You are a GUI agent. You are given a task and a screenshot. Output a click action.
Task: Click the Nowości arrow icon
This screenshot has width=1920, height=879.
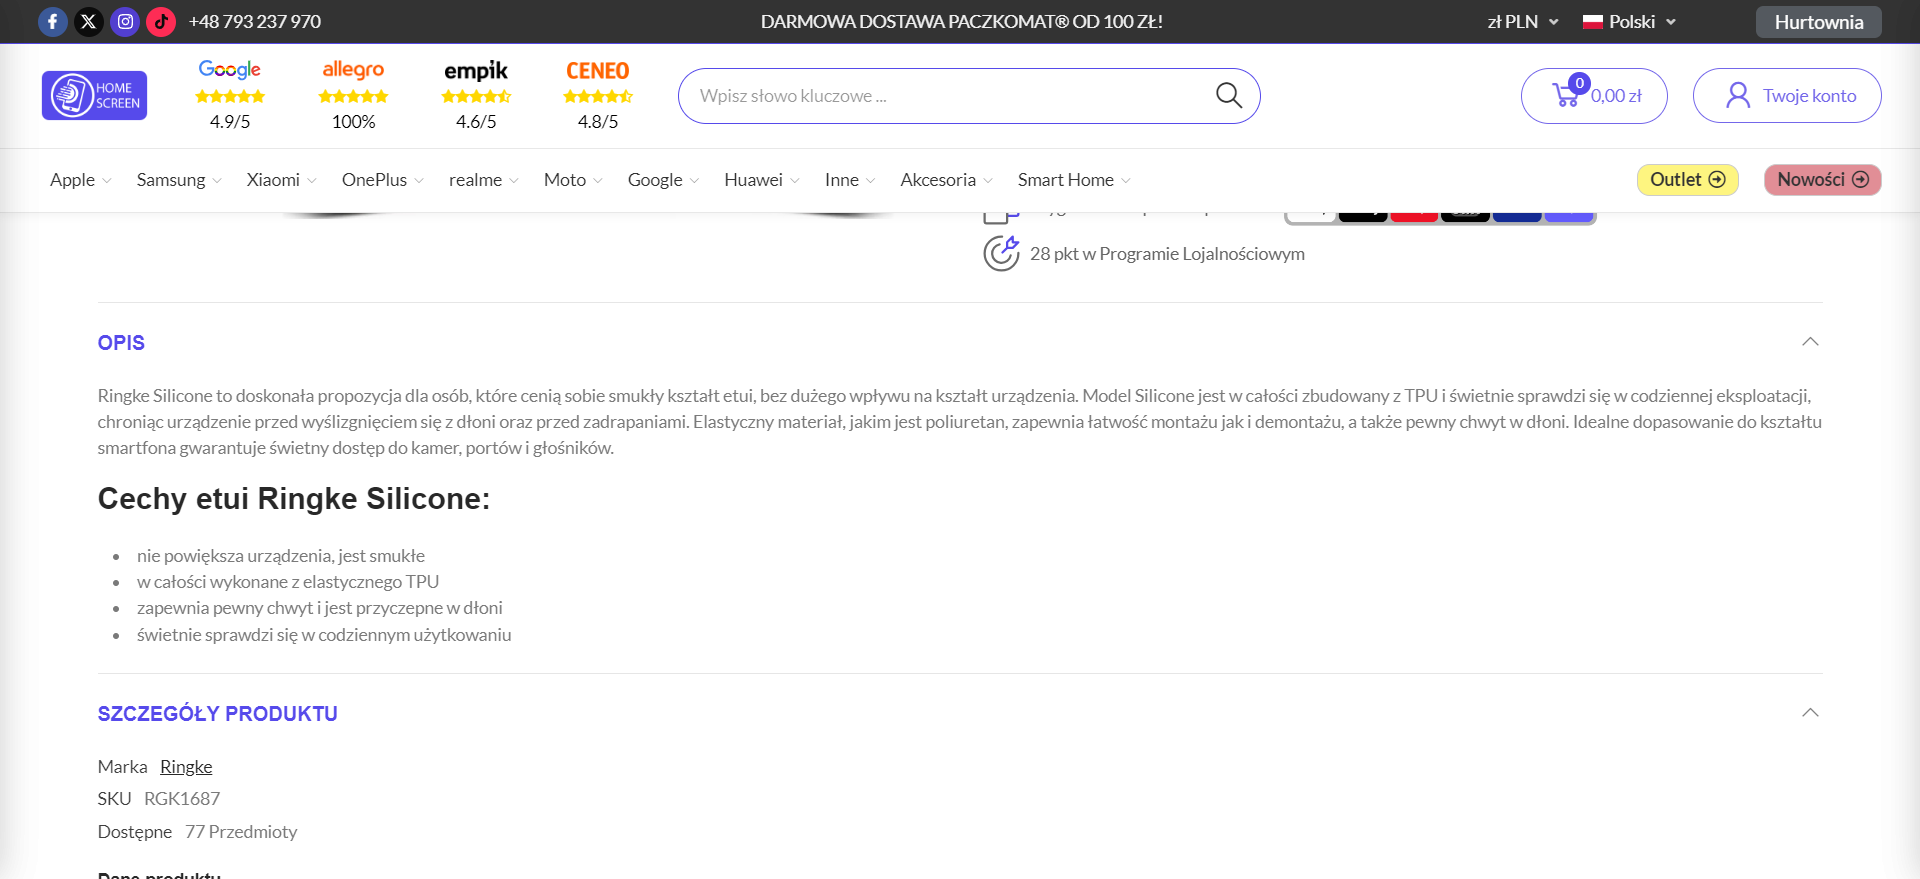(1860, 180)
